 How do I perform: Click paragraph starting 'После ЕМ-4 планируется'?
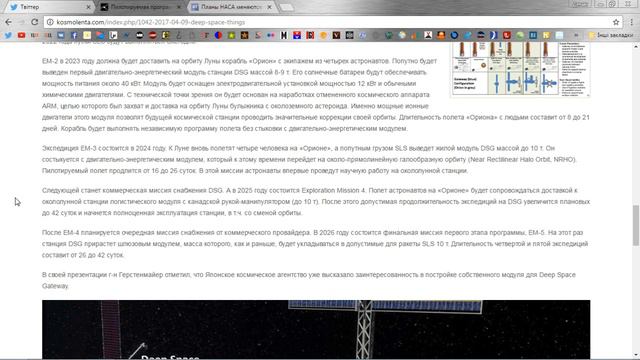click(x=316, y=244)
